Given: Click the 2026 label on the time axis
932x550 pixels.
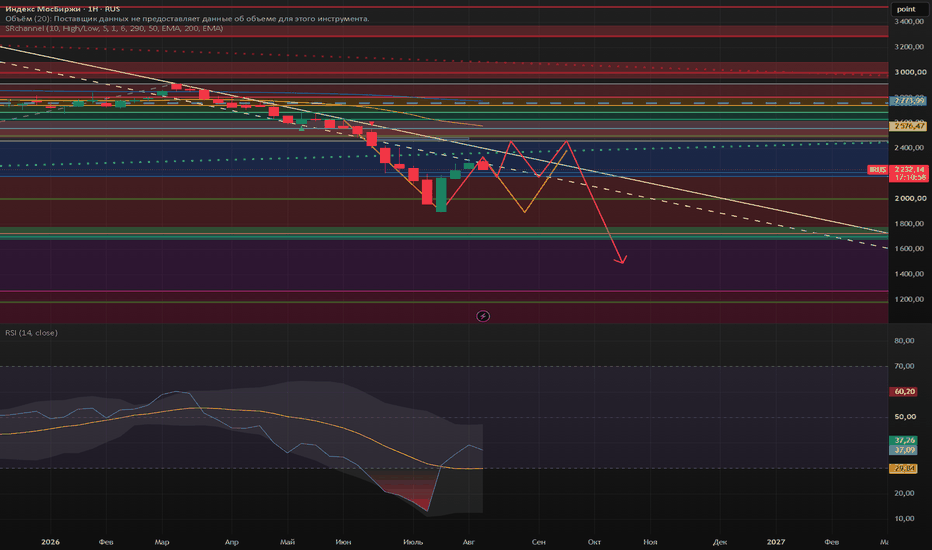Looking at the screenshot, I should point(51,542).
